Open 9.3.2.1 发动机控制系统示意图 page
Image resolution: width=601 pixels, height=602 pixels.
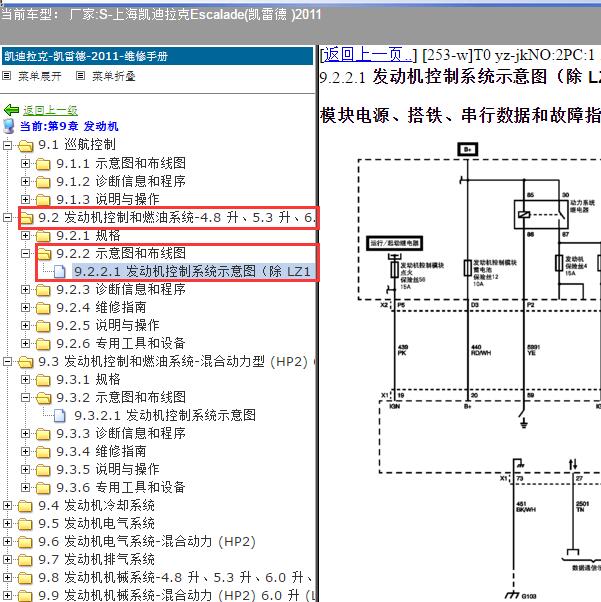(165, 415)
